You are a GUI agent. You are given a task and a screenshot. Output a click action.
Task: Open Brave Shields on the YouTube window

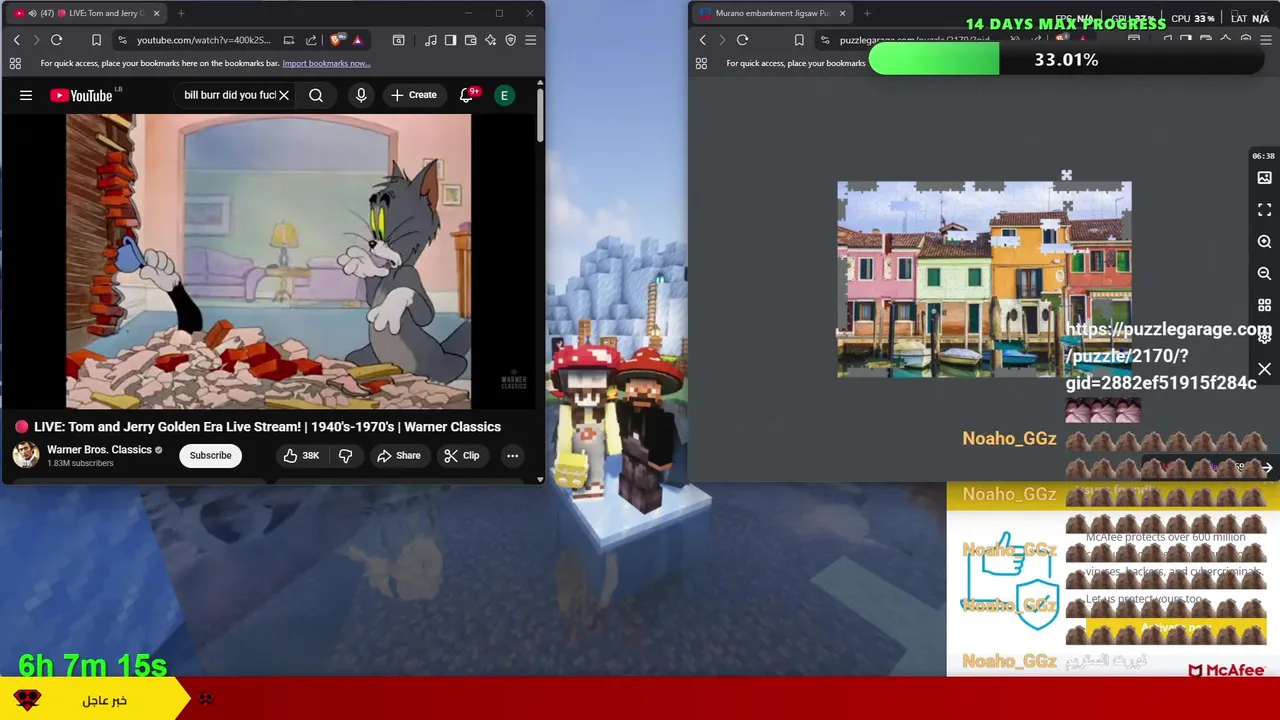click(336, 40)
